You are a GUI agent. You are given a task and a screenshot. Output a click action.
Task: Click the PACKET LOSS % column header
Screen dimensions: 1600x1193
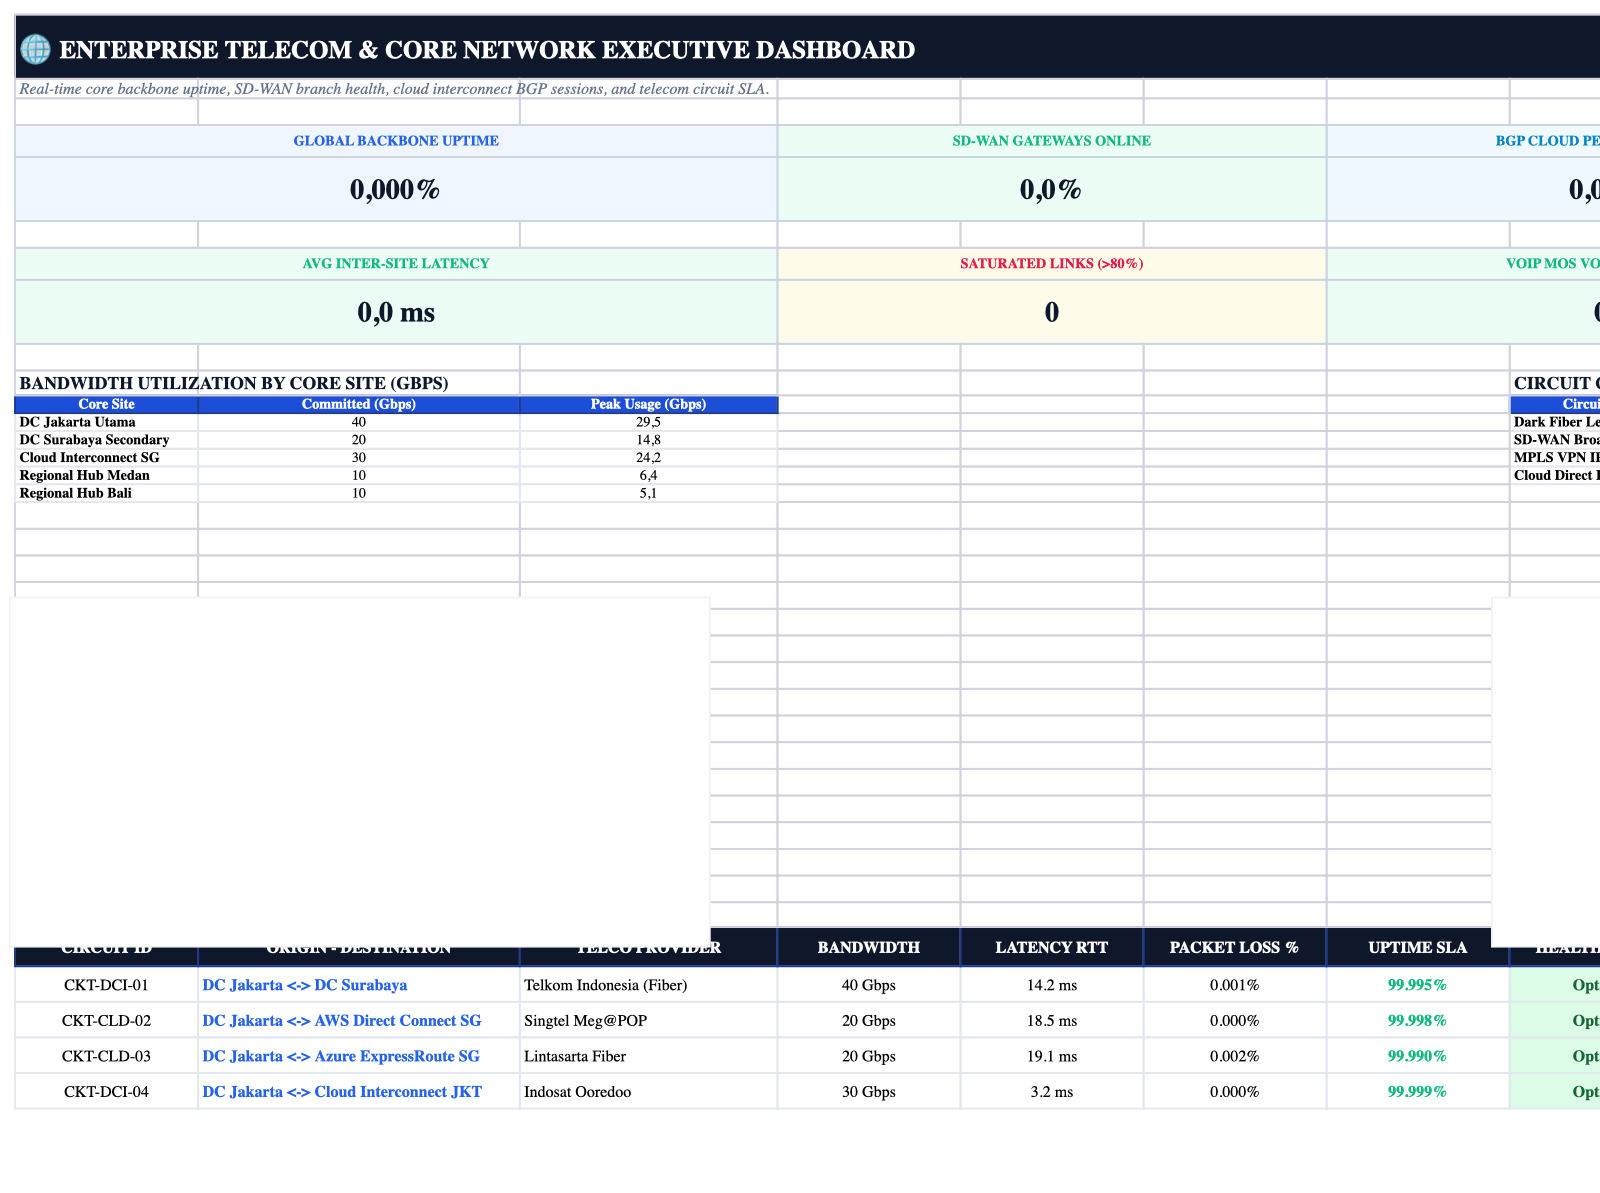pos(1234,947)
